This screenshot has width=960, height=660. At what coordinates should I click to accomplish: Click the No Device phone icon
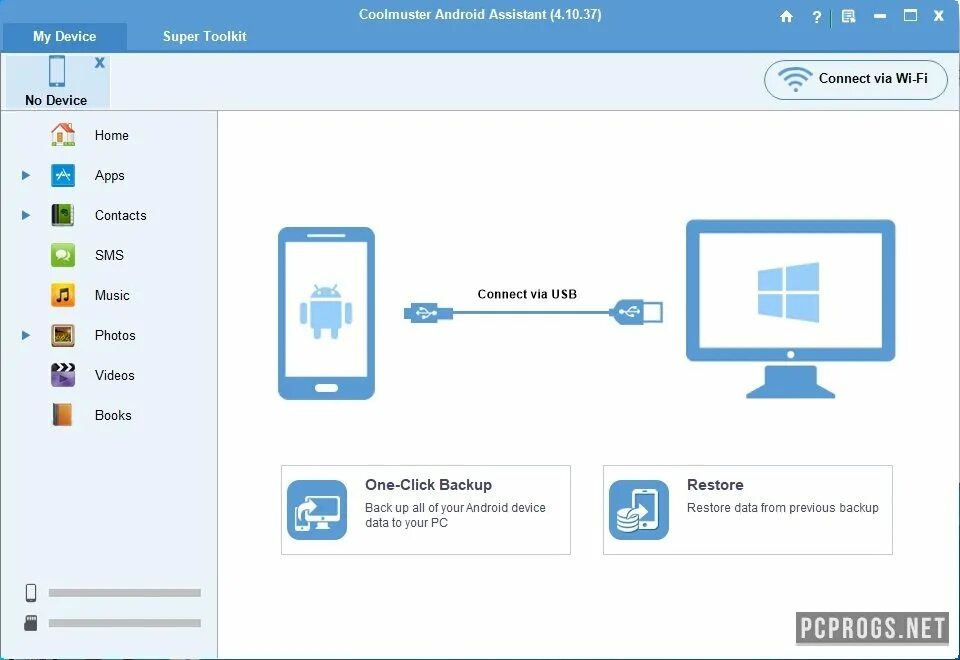point(57,71)
